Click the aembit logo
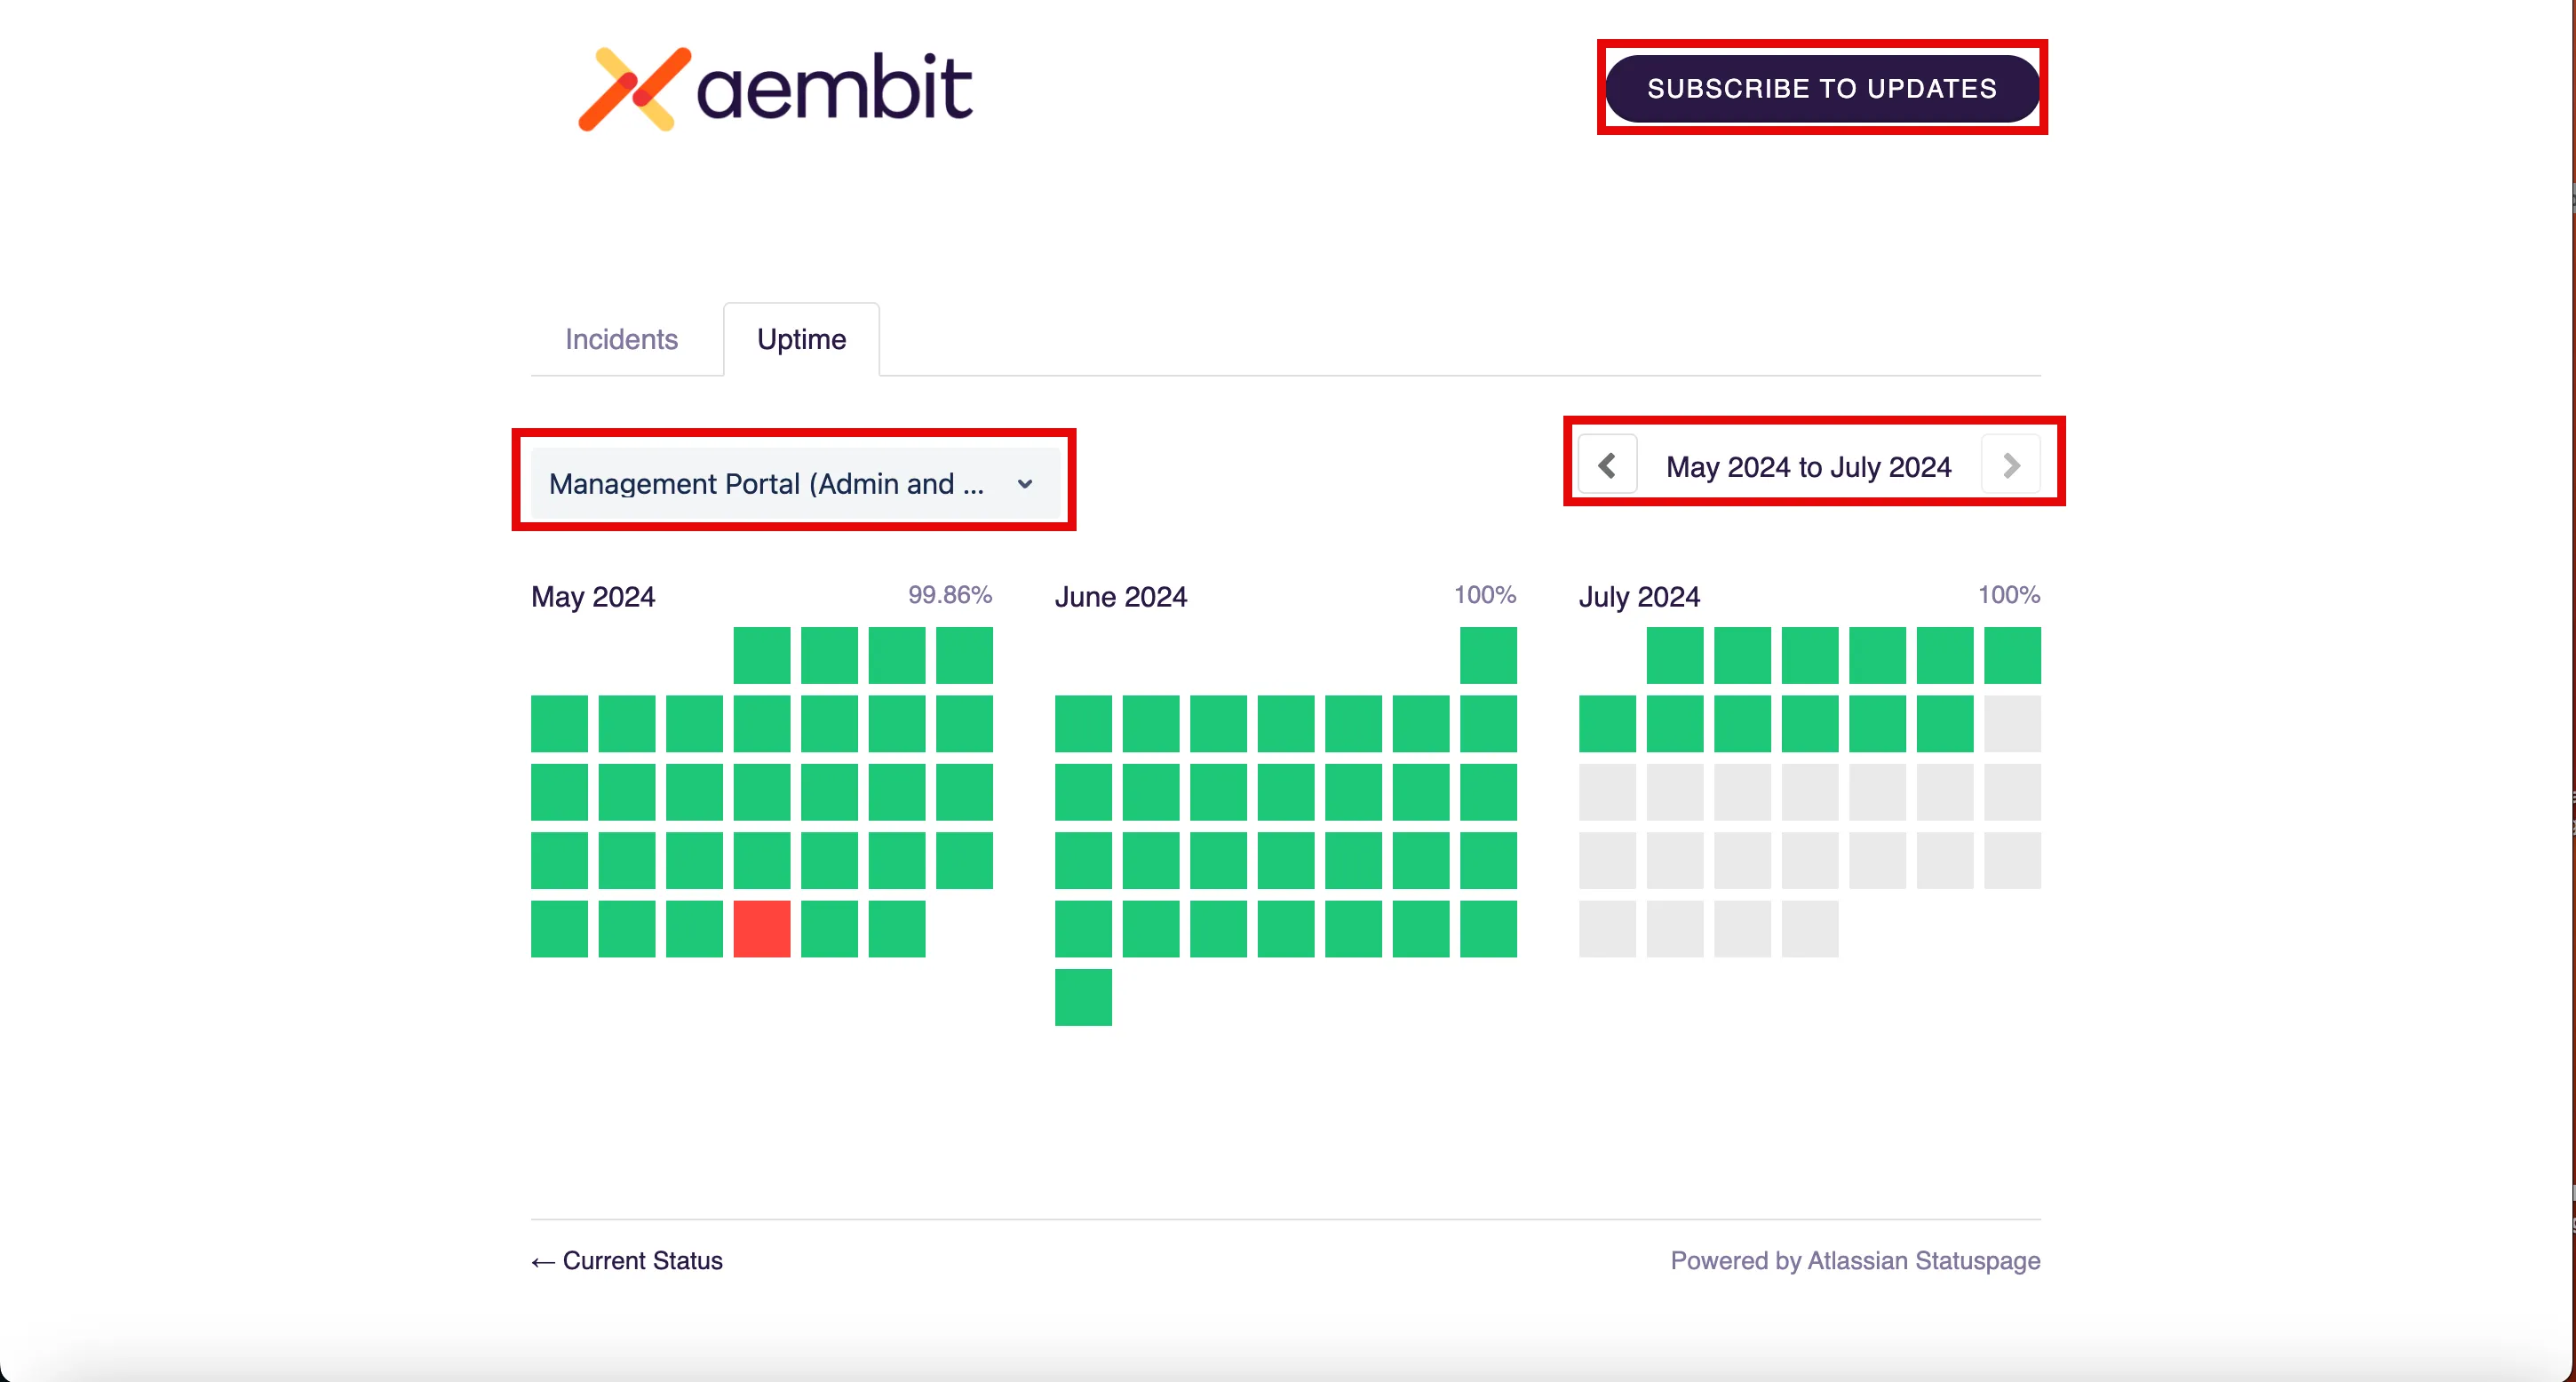The image size is (2576, 1382). (x=775, y=88)
